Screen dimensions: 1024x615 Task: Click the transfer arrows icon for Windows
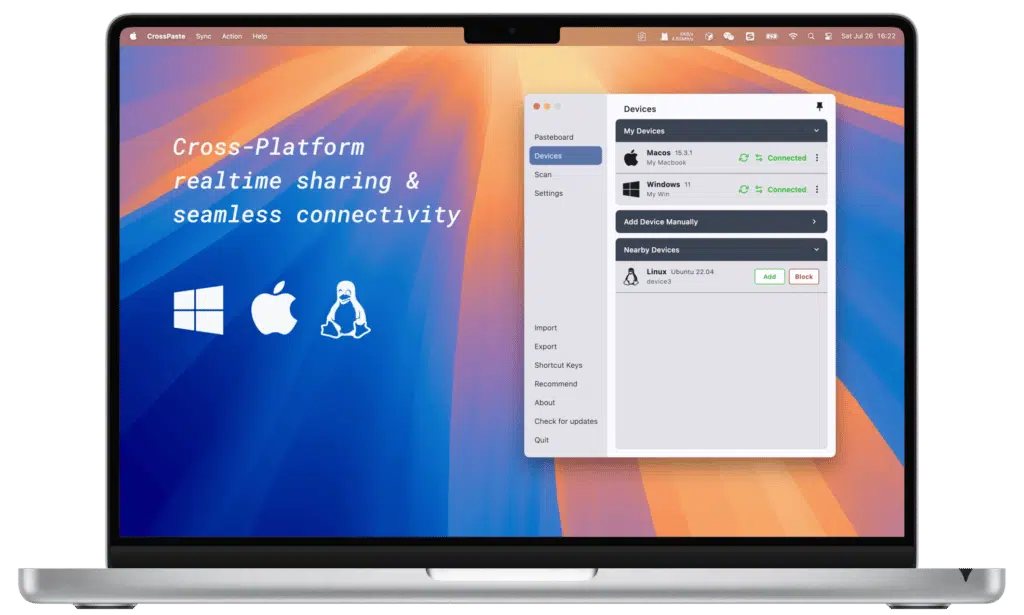[759, 189]
